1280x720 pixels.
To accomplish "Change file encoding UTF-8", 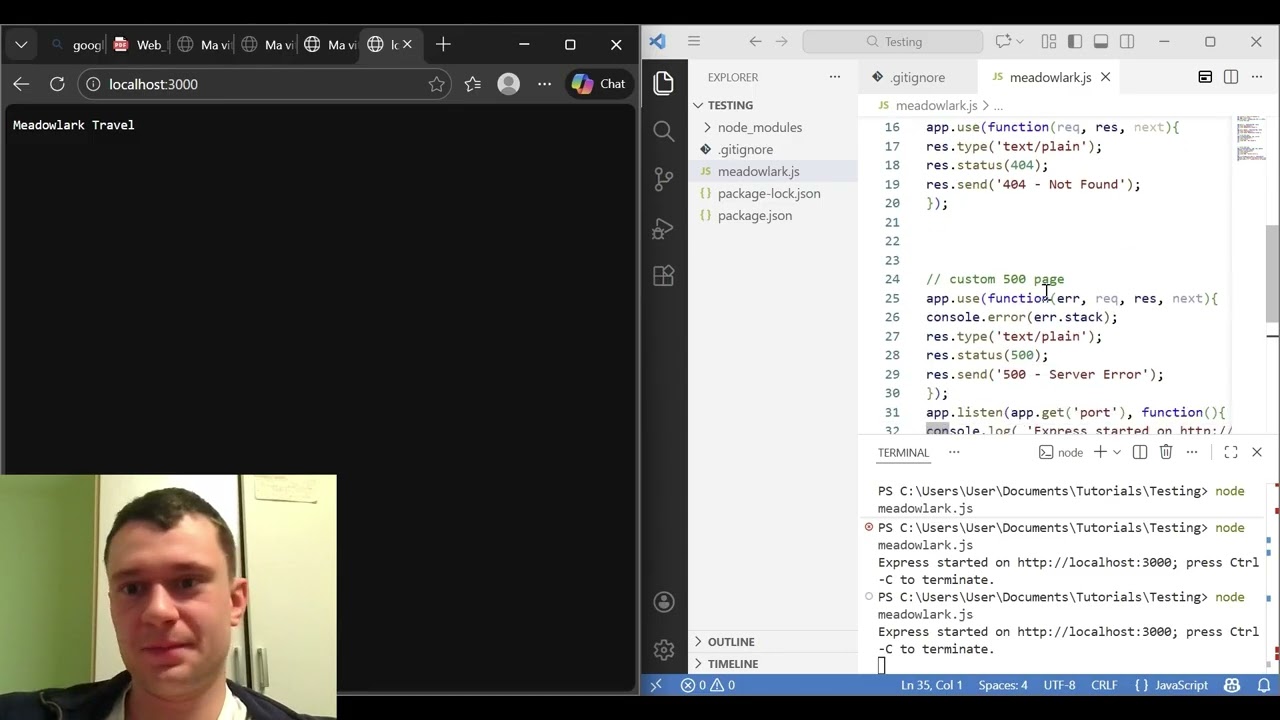I will pos(1059,685).
